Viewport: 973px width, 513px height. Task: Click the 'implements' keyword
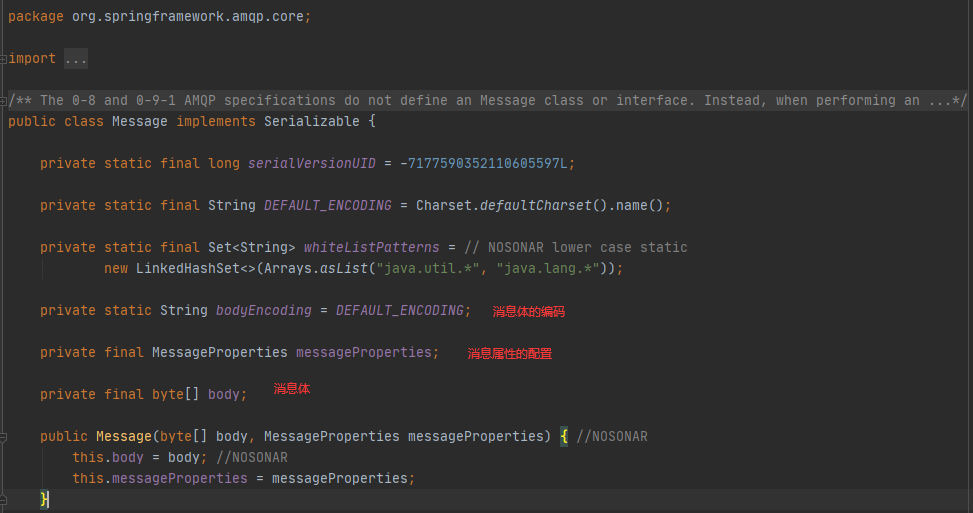pyautogui.click(x=216, y=122)
